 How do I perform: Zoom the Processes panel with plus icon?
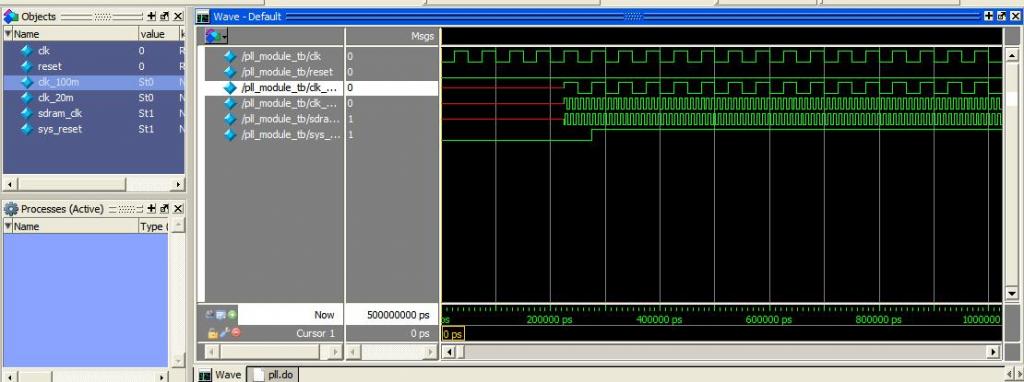(x=152, y=208)
